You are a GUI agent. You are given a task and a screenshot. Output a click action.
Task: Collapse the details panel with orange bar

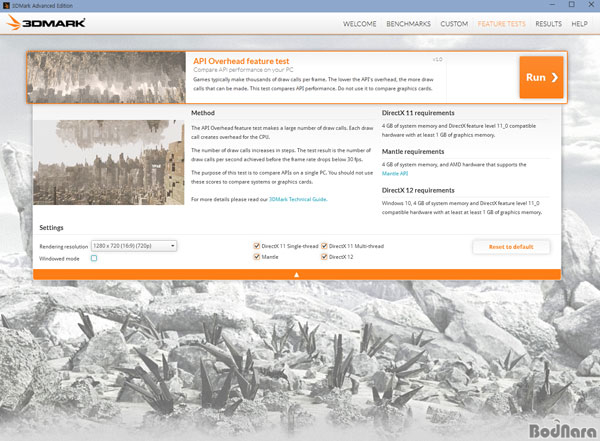pyautogui.click(x=297, y=274)
